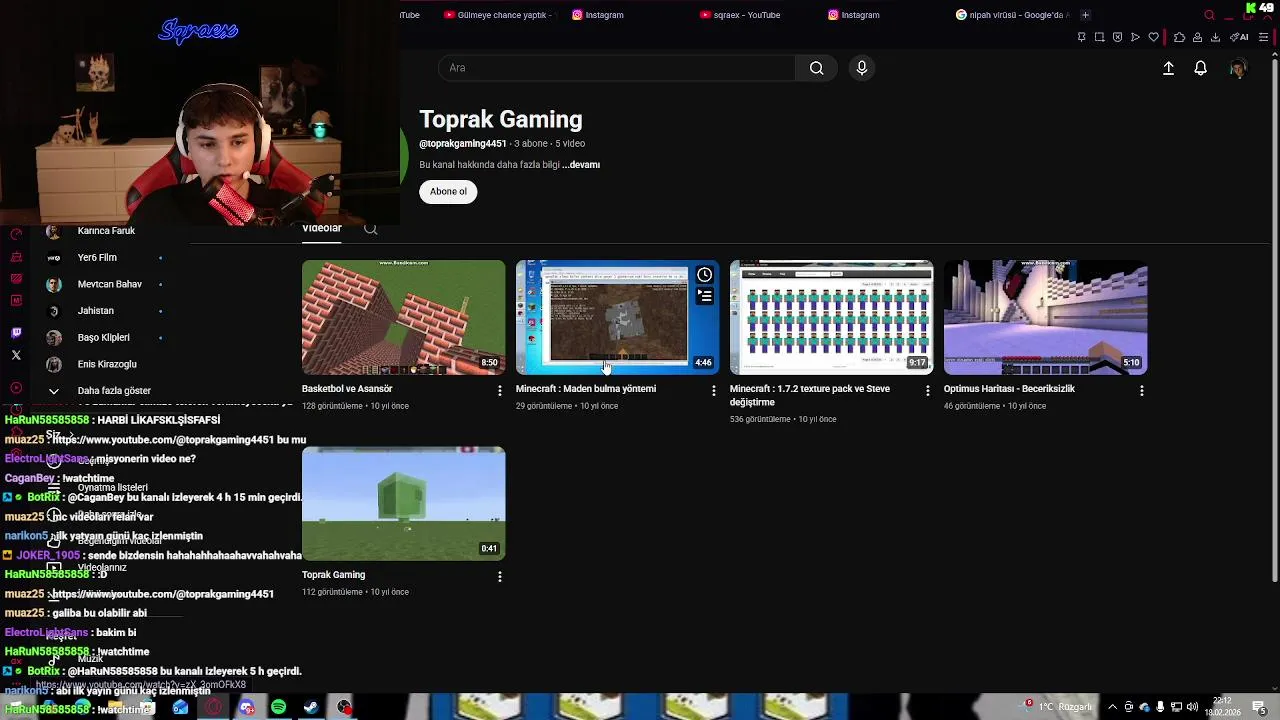The width and height of the screenshot is (1280, 720).
Task: Click the browser player icon in the toolbar
Action: pyautogui.click(x=1135, y=37)
